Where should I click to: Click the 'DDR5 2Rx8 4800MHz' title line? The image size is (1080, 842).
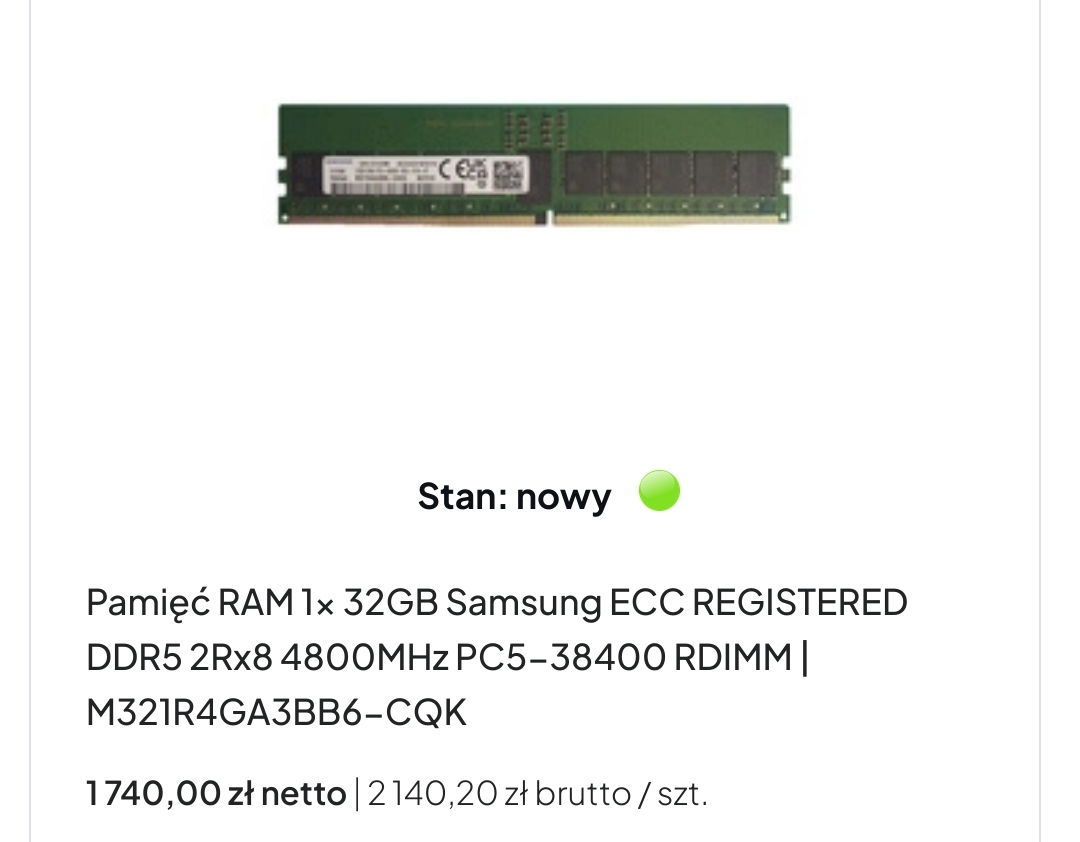tap(267, 657)
